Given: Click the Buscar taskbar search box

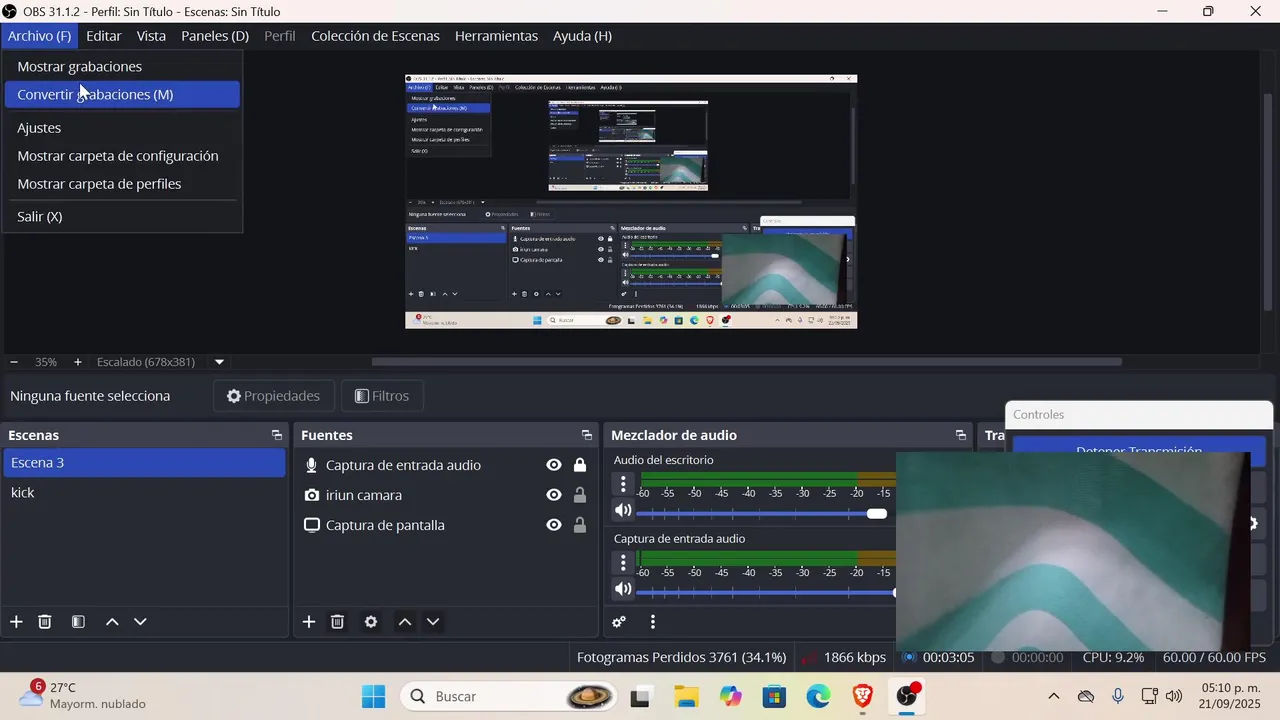Looking at the screenshot, I should tap(508, 696).
